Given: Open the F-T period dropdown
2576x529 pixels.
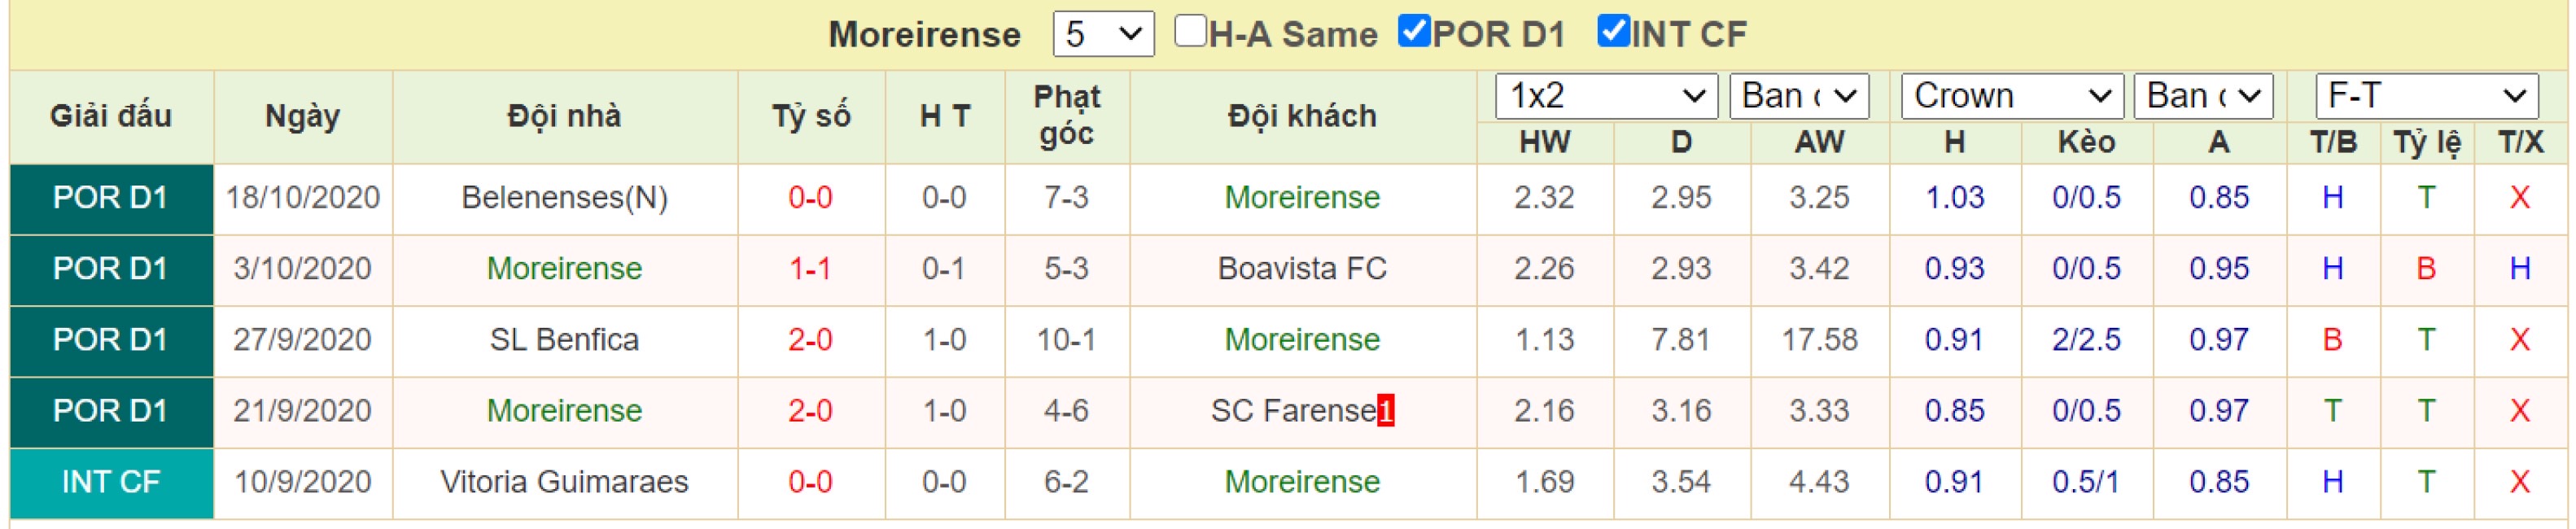Looking at the screenshot, I should (2427, 96).
